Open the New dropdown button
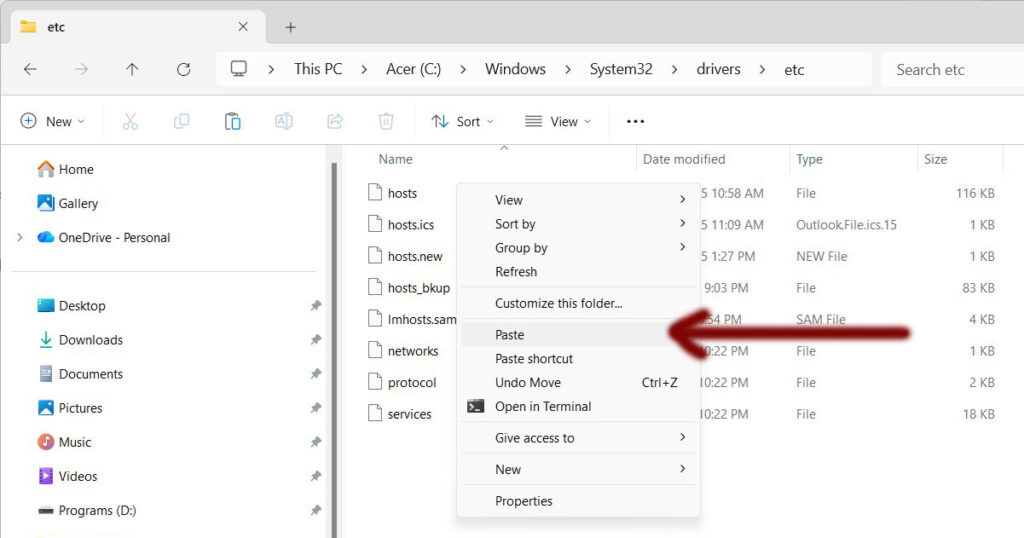The width and height of the screenshot is (1024, 538). [x=53, y=121]
